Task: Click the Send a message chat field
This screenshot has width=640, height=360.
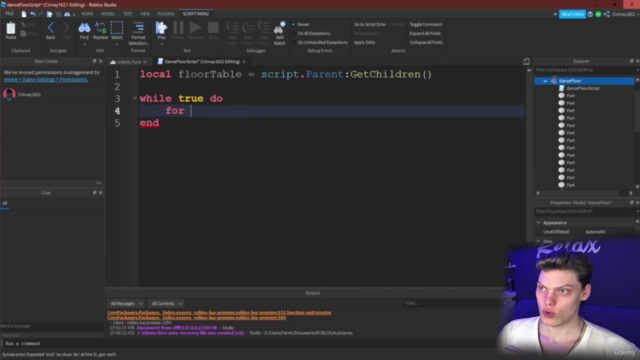Action: [52, 326]
